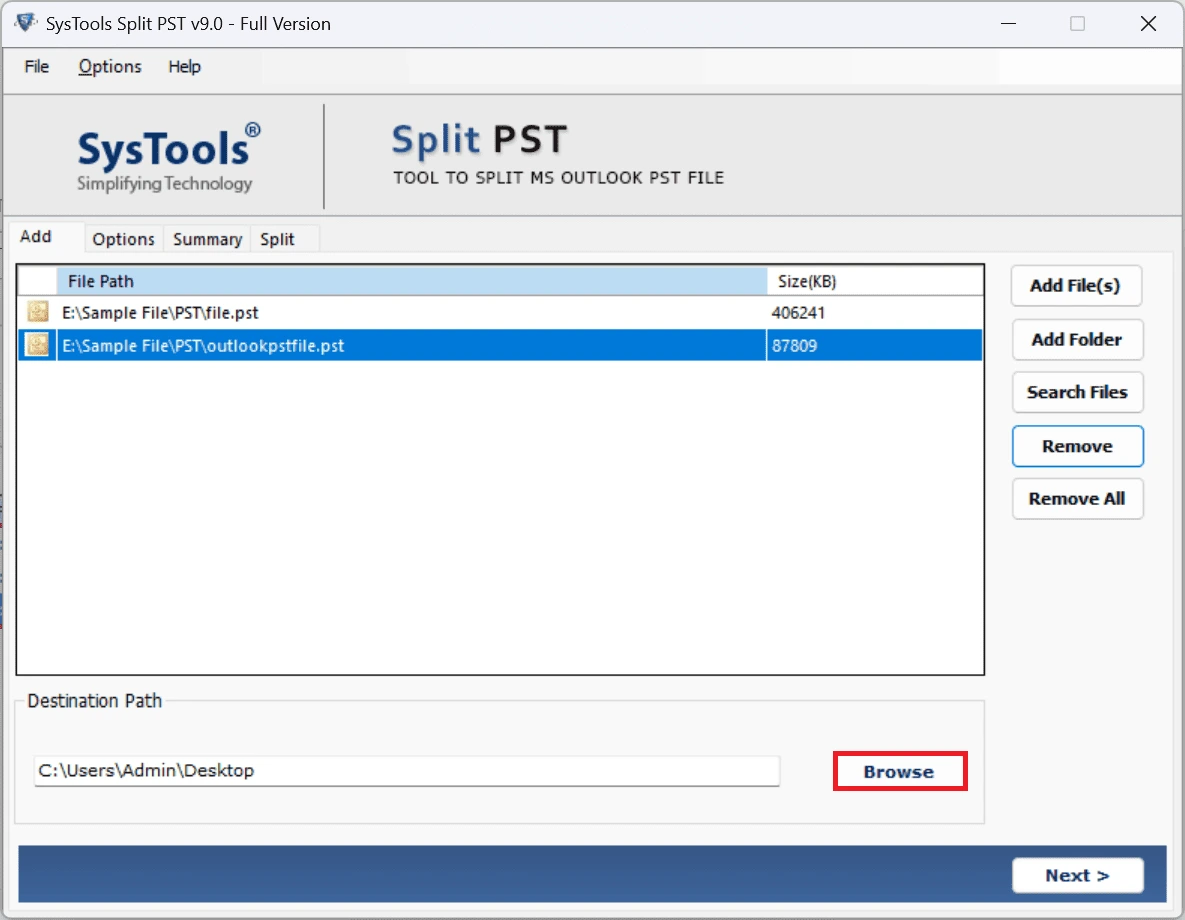Switch to the Summary tab
This screenshot has width=1185, height=920.
pos(207,239)
